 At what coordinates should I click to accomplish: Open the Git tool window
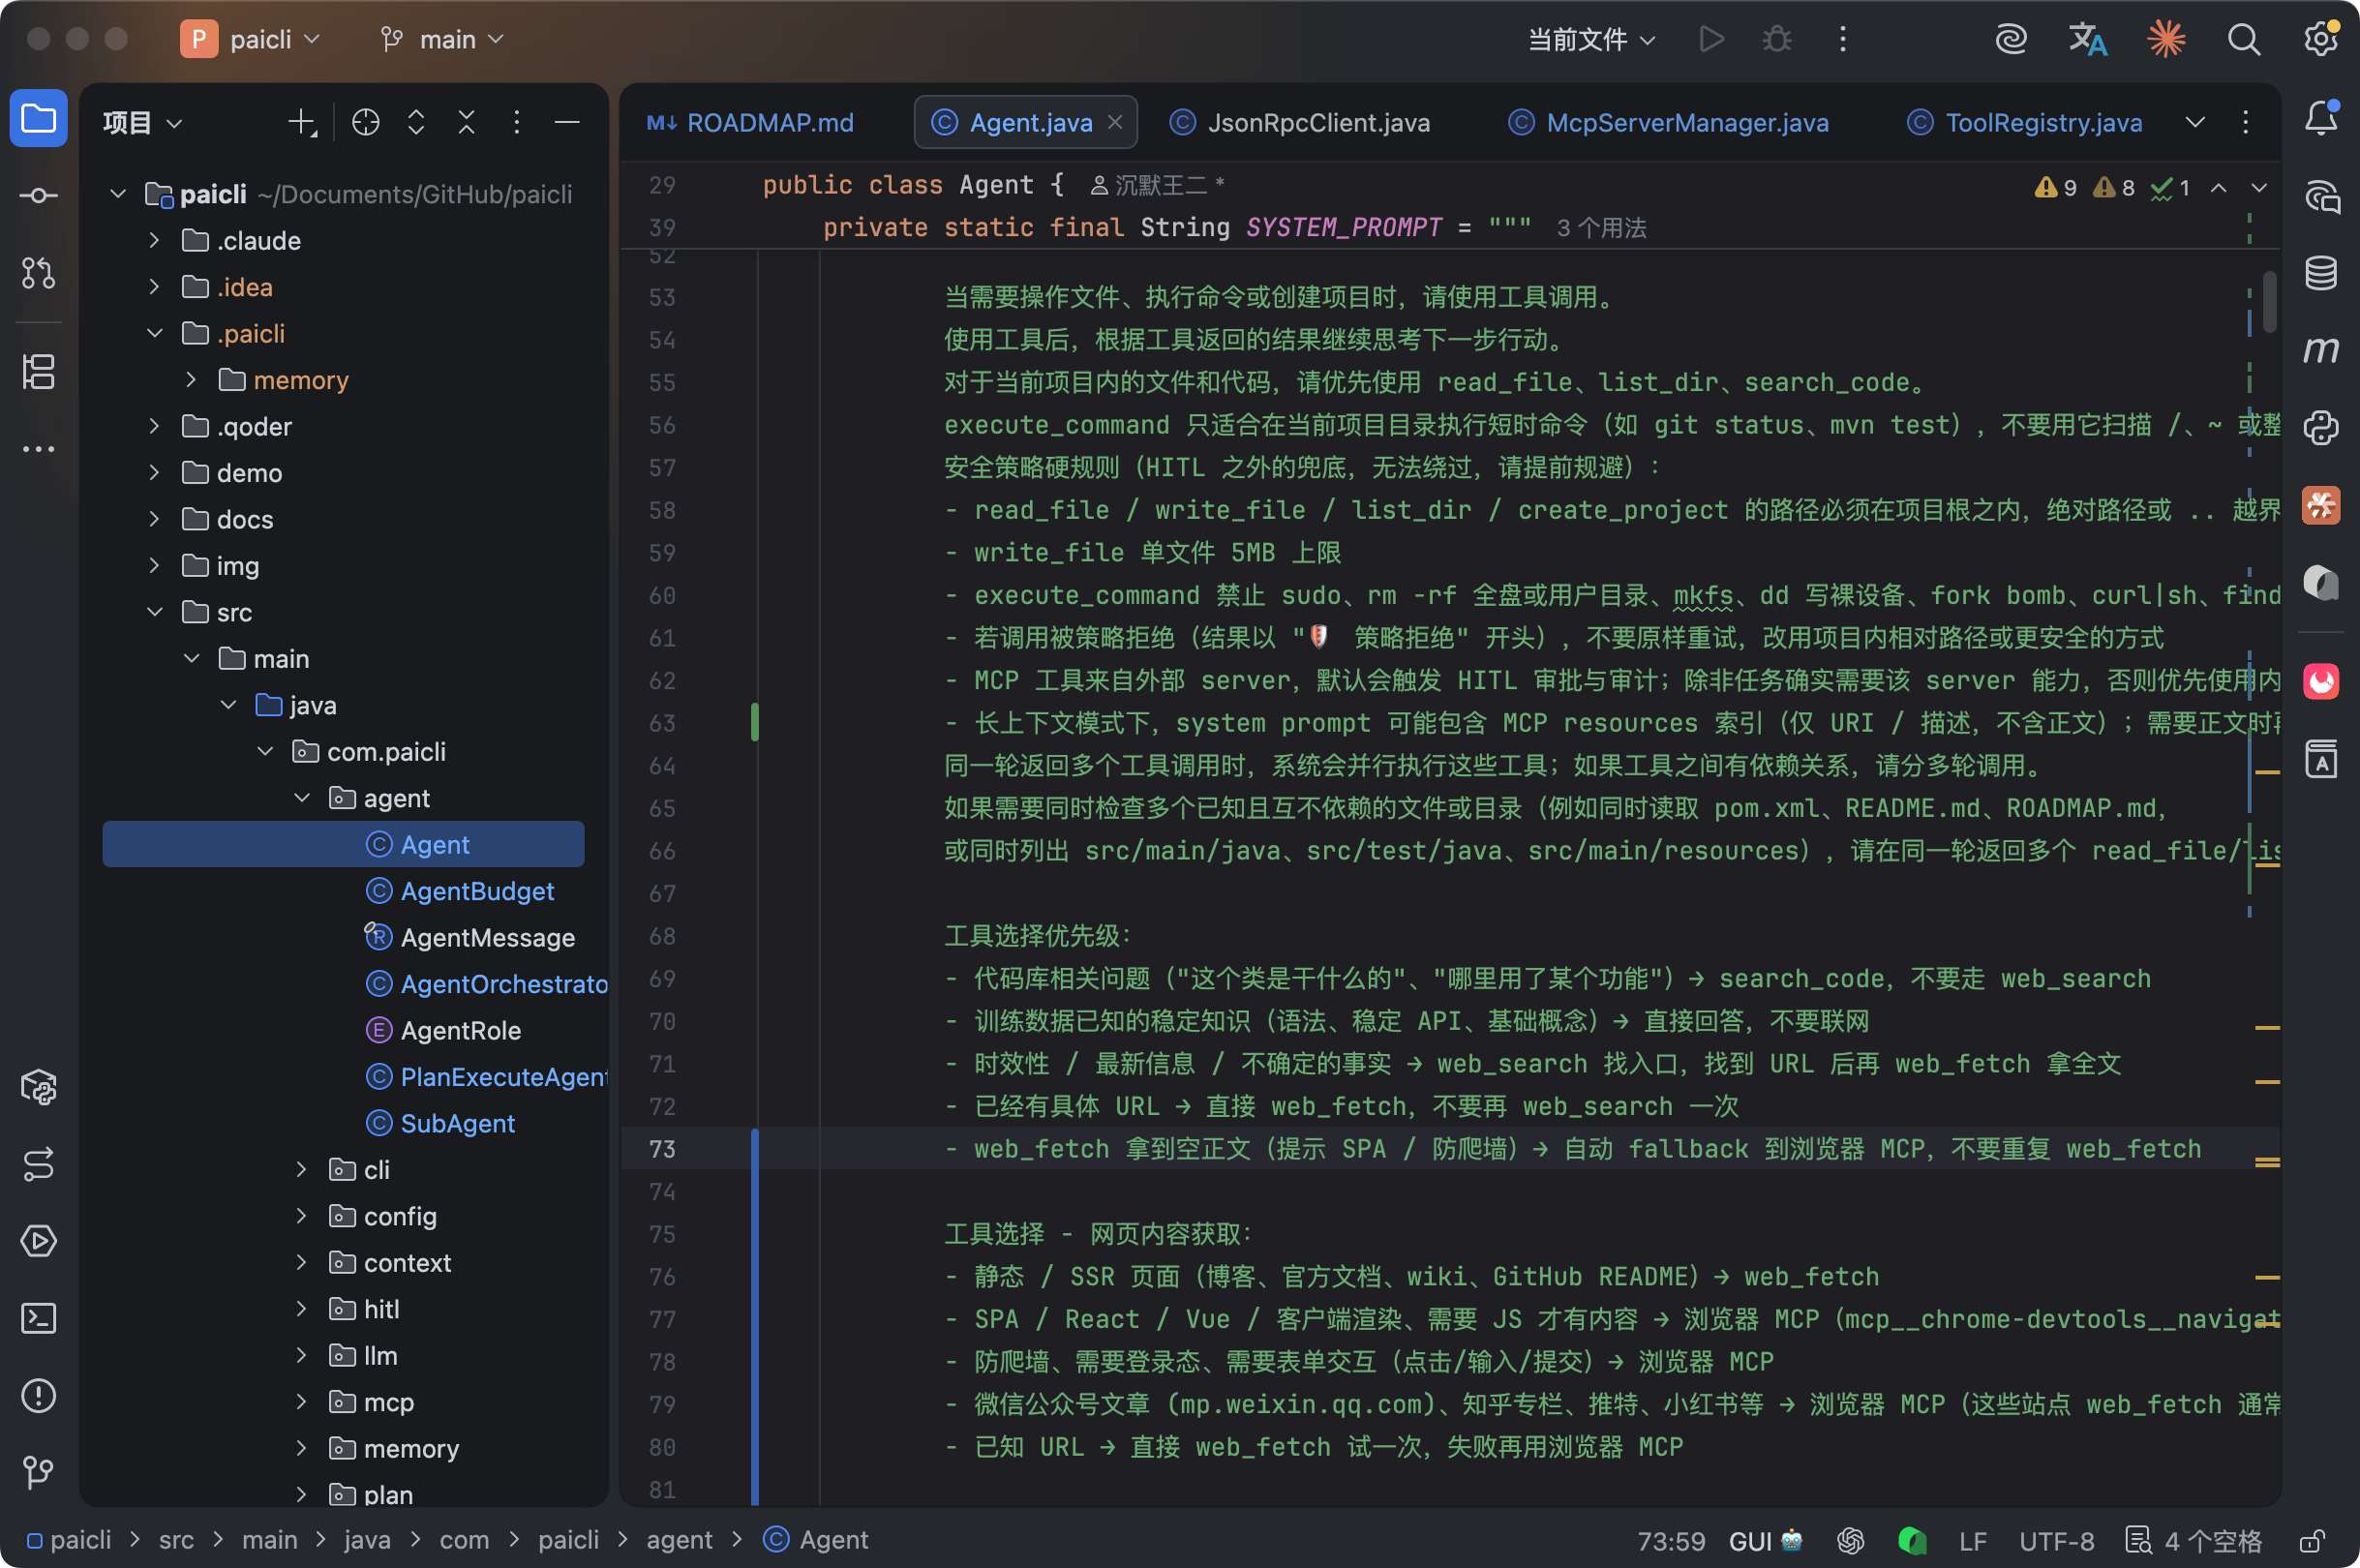point(38,1472)
